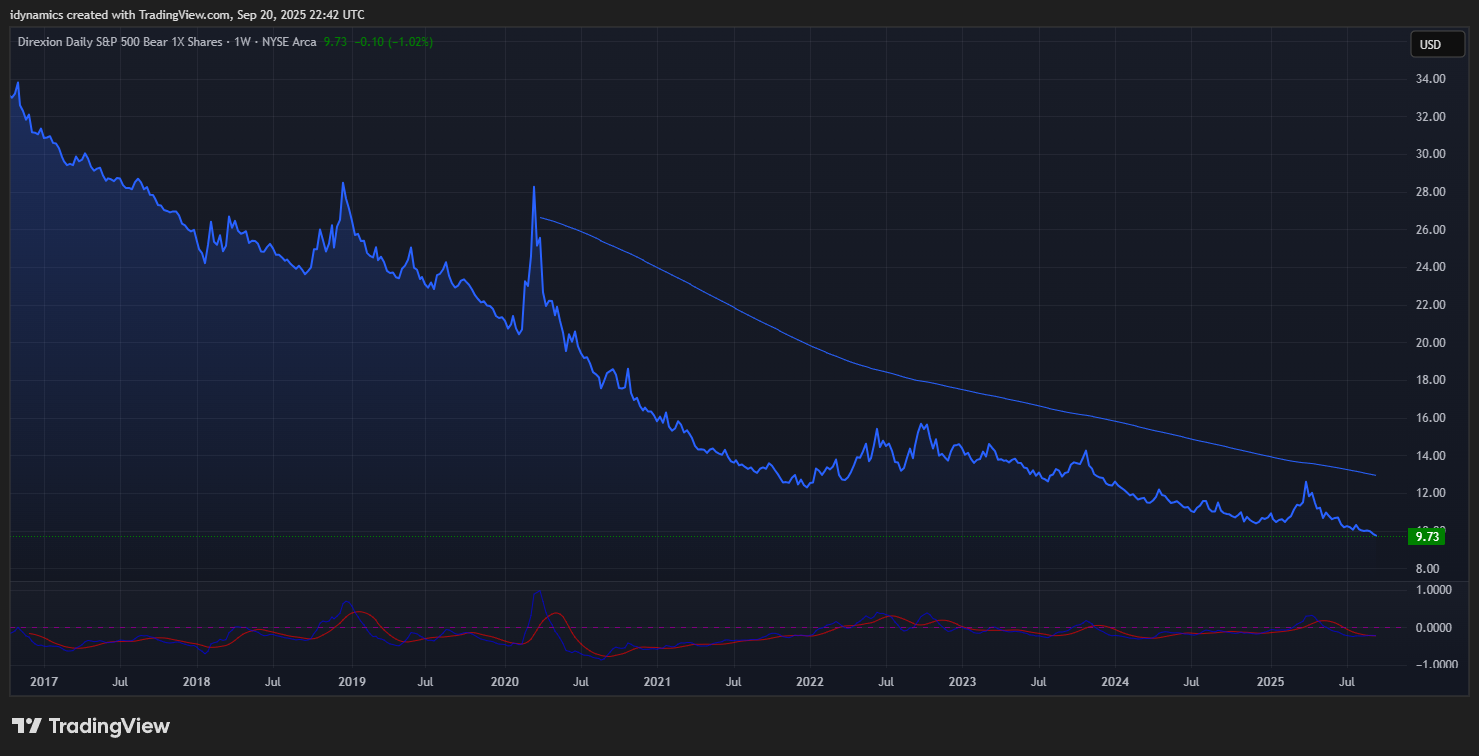Click the 2023 label on the time axis
The image size is (1479, 756).
(962, 682)
